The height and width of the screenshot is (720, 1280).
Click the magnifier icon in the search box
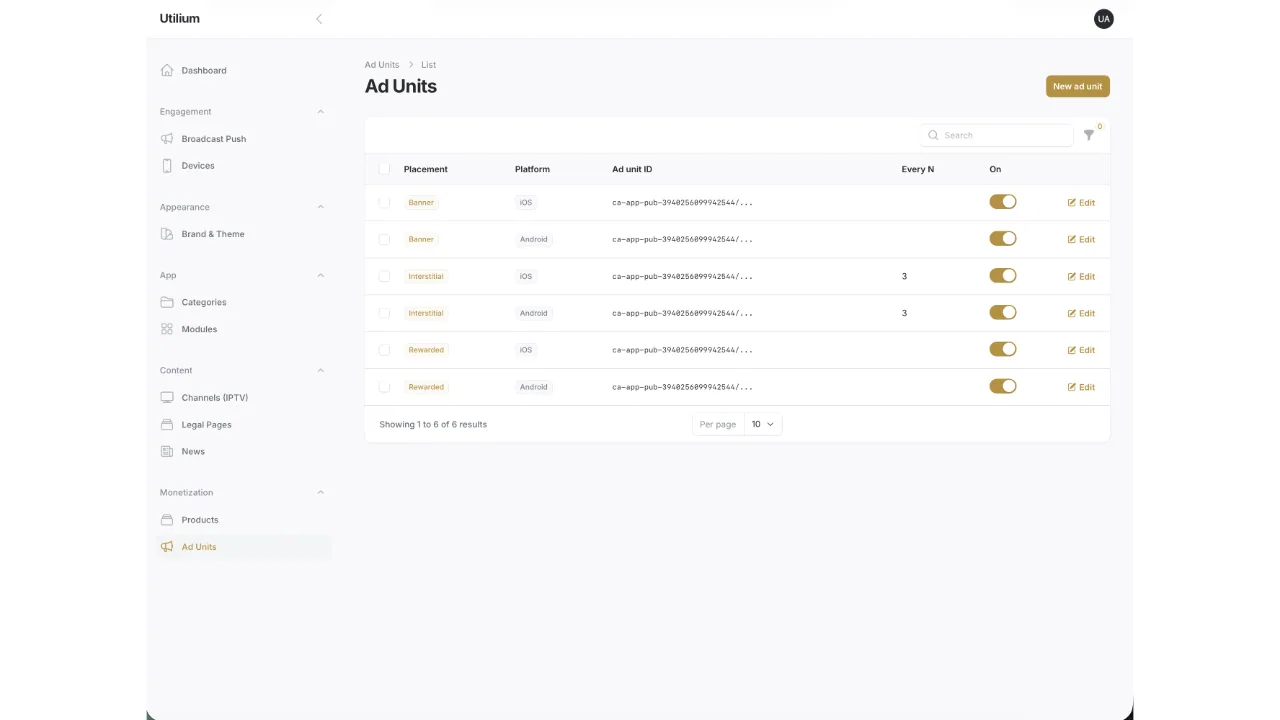tap(933, 135)
